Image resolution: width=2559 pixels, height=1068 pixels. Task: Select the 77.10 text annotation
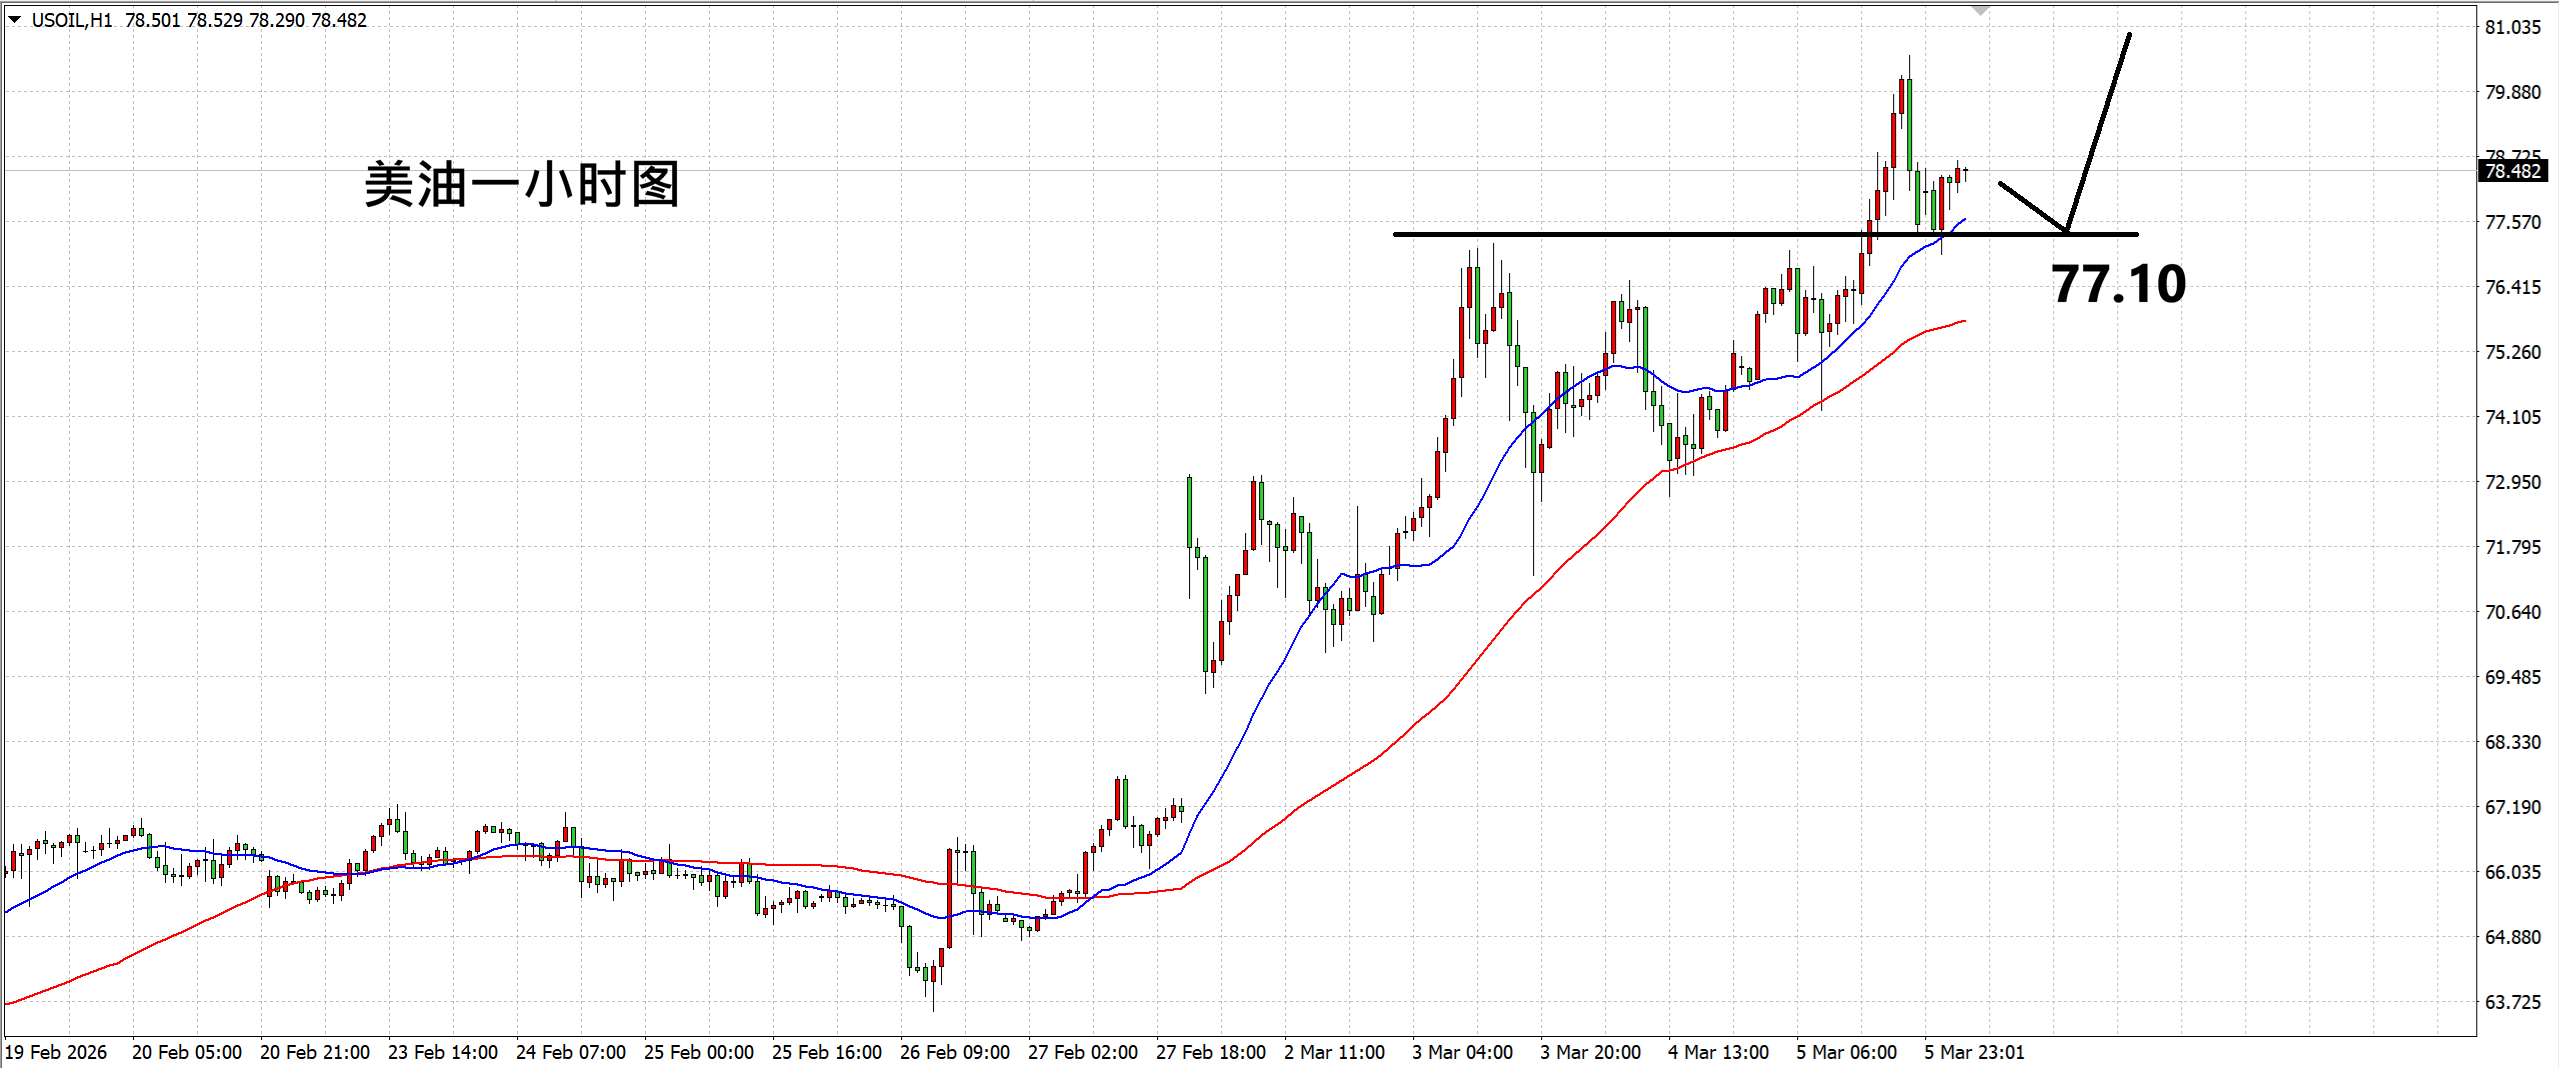pos(2118,284)
